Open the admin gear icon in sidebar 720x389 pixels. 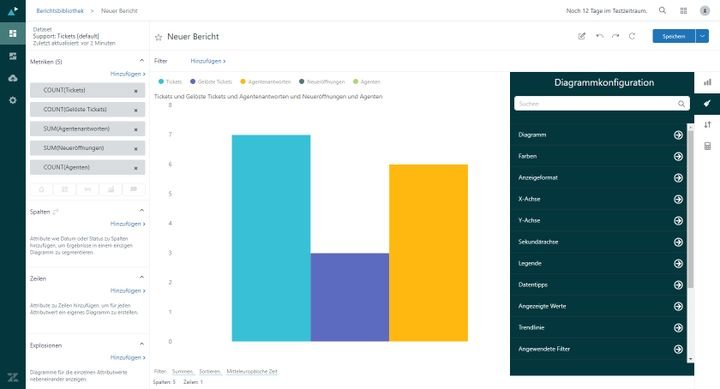12,100
